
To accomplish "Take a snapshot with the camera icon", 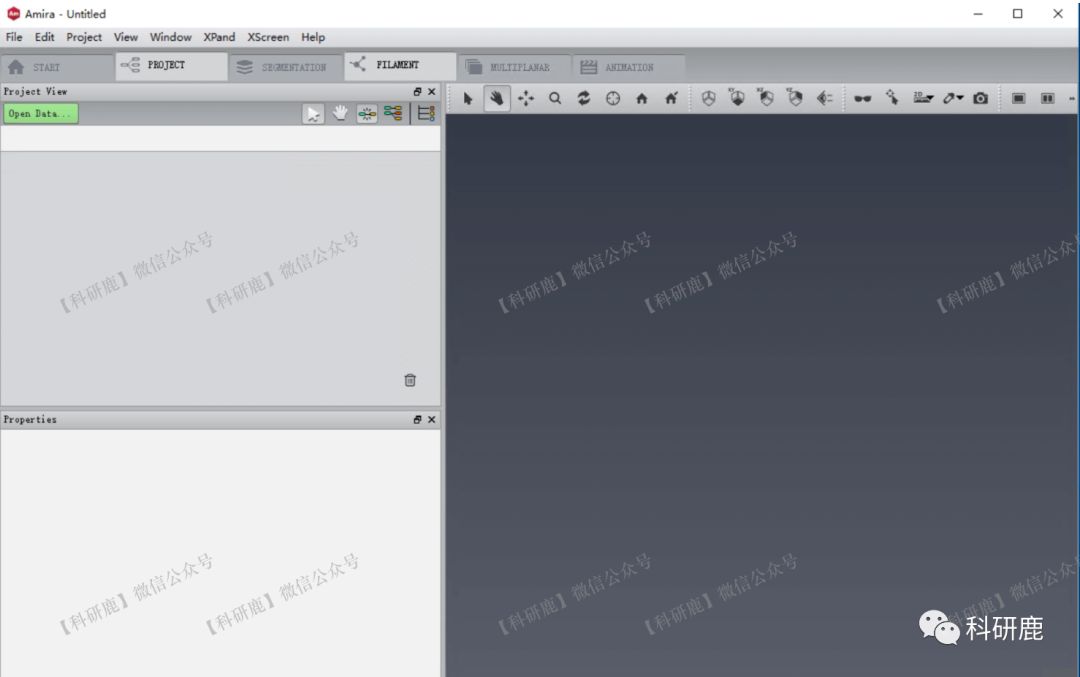I will (x=981, y=98).
